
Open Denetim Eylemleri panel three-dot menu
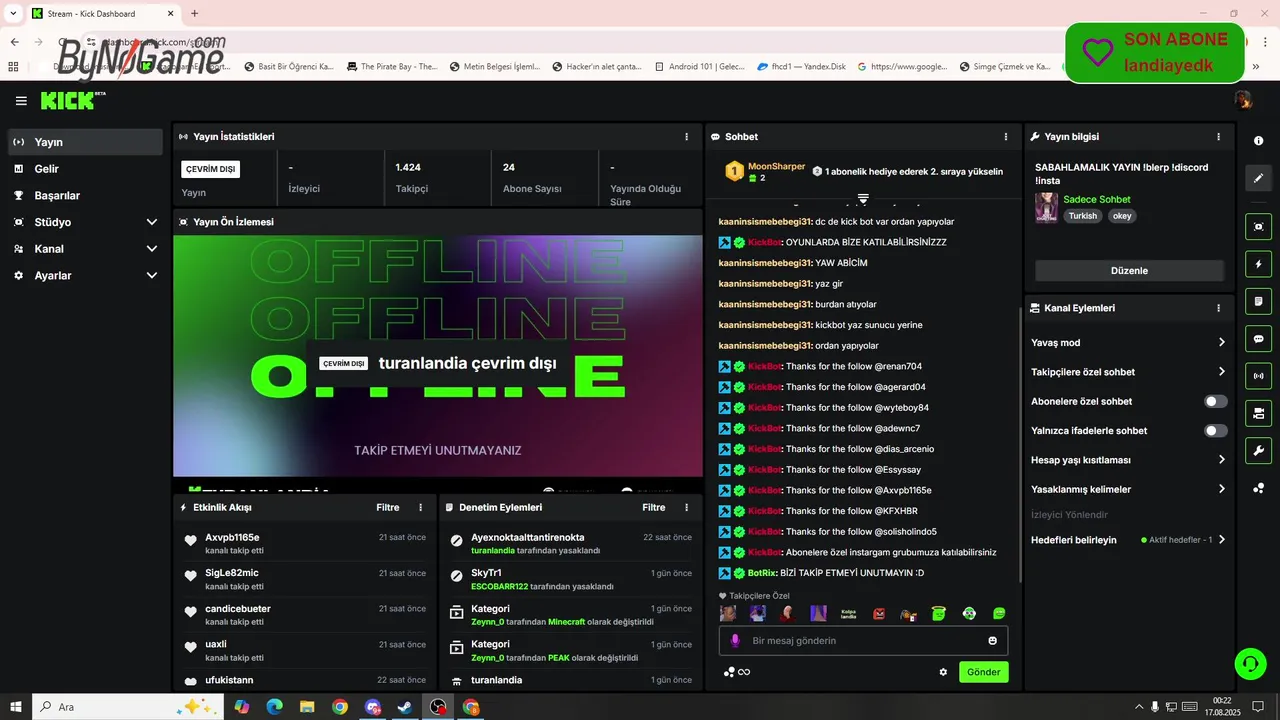point(686,508)
